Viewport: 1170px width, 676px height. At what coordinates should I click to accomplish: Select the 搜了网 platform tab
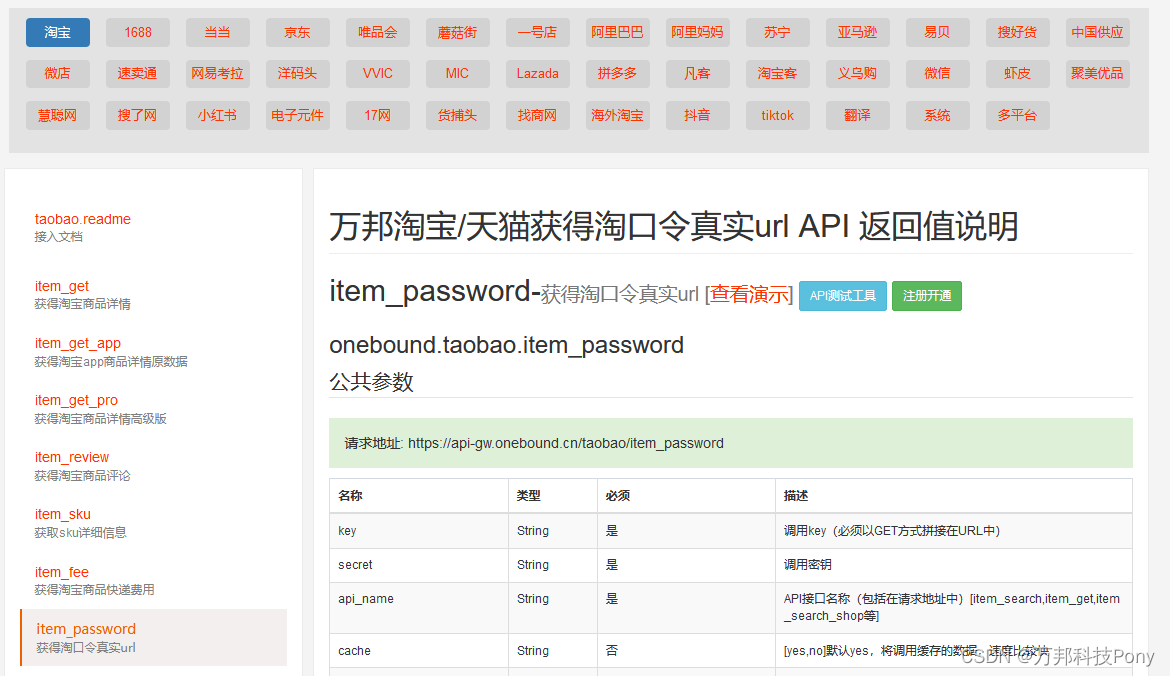137,115
